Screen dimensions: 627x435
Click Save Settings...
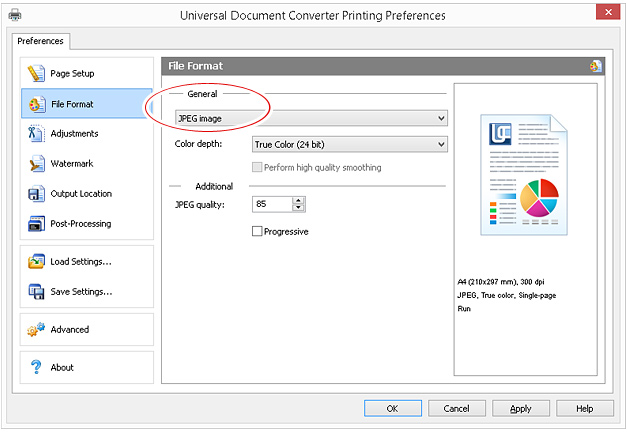coord(87,291)
